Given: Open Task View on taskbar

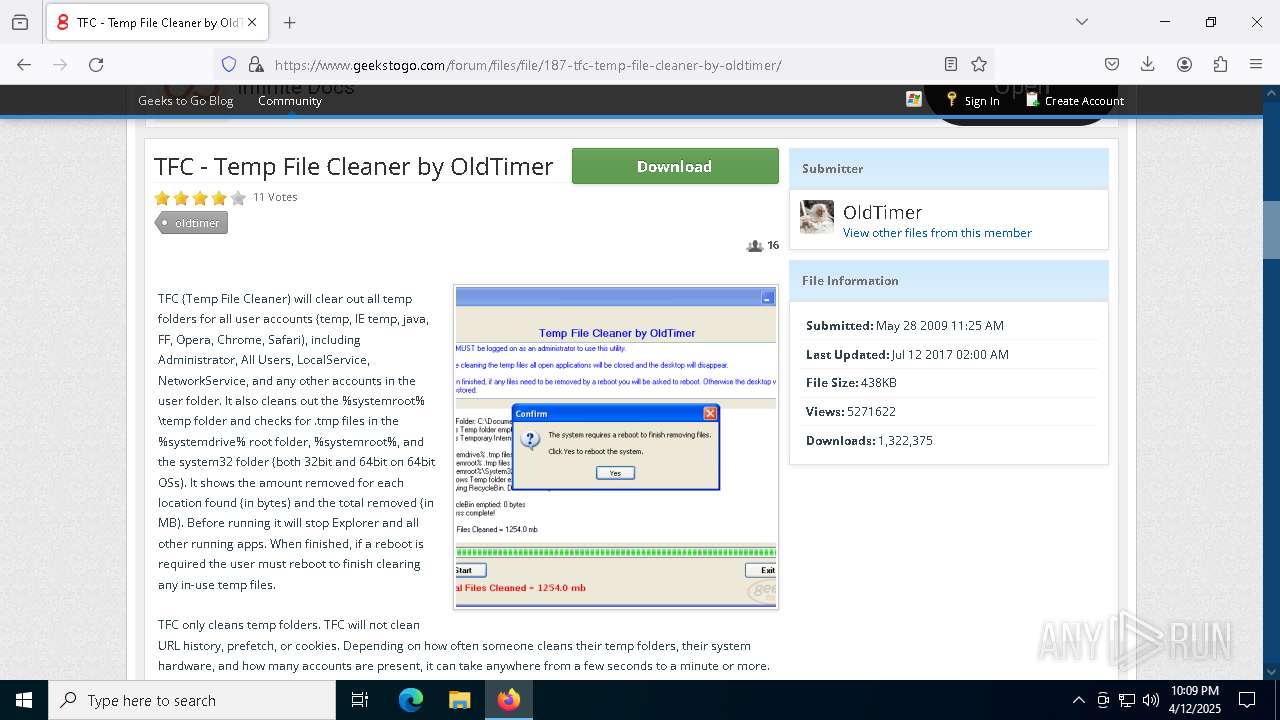Looking at the screenshot, I should pyautogui.click(x=360, y=700).
